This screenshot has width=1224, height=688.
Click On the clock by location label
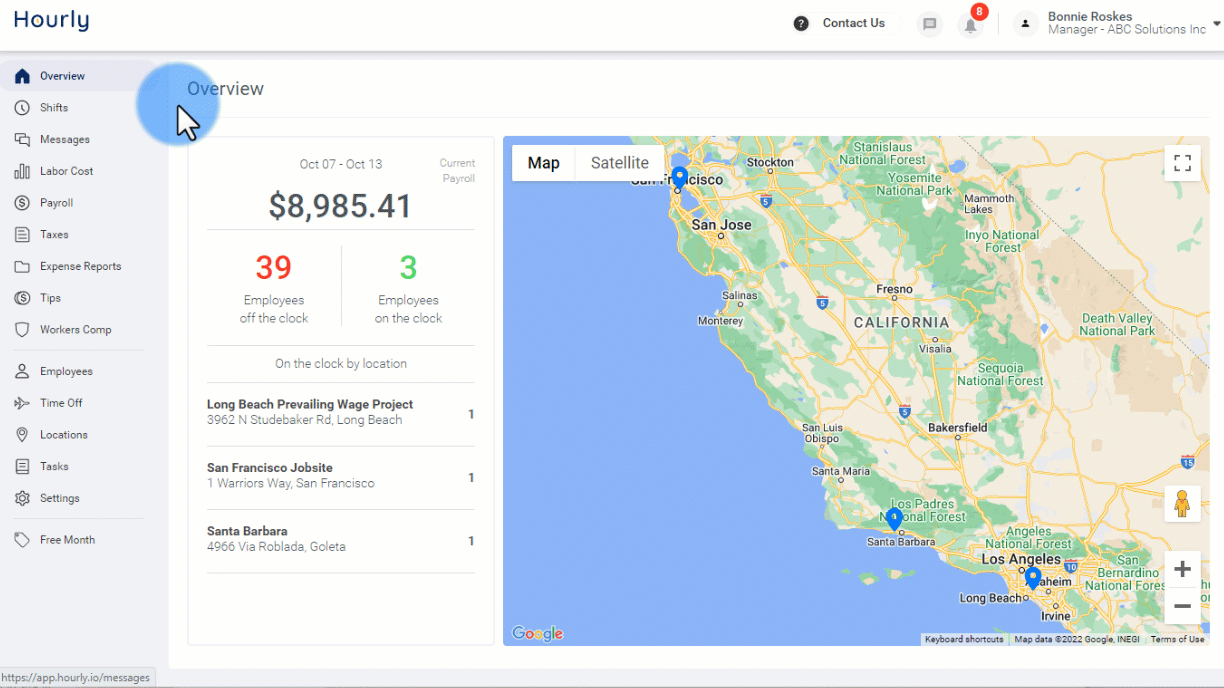click(x=341, y=364)
